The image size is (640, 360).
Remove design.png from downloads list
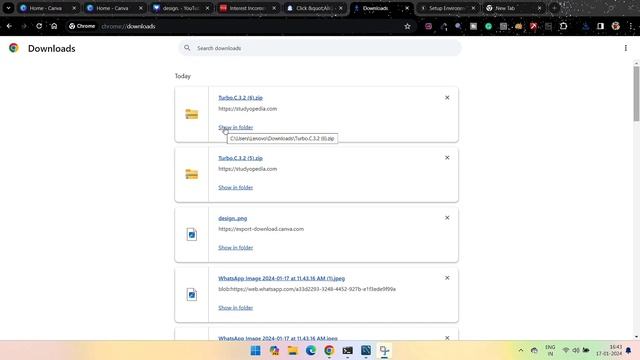point(447,218)
